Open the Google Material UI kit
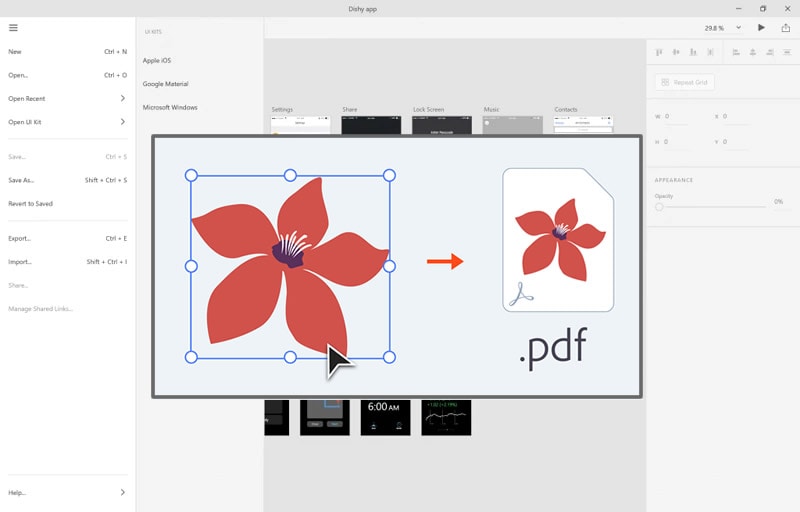This screenshot has width=800, height=512. tap(165, 84)
